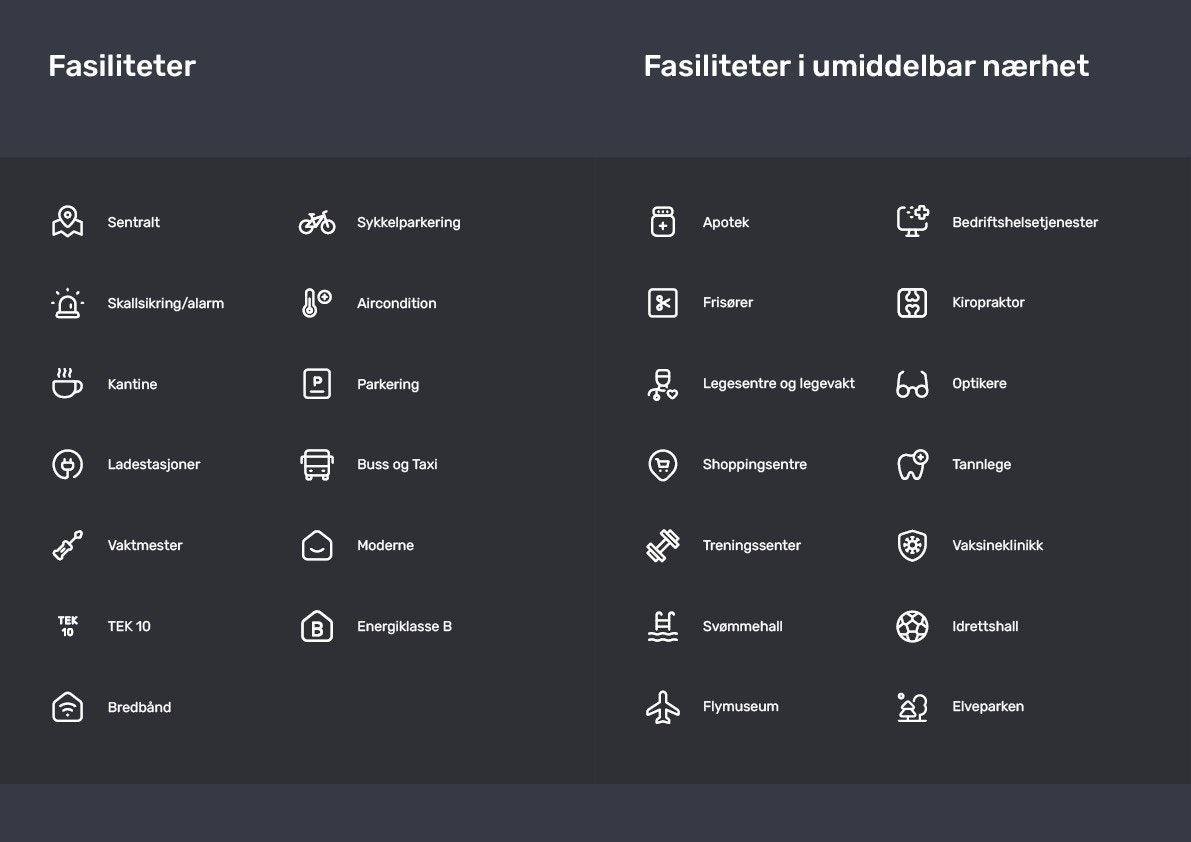Click the virus shield Vaksineklinikk icon

tap(912, 545)
